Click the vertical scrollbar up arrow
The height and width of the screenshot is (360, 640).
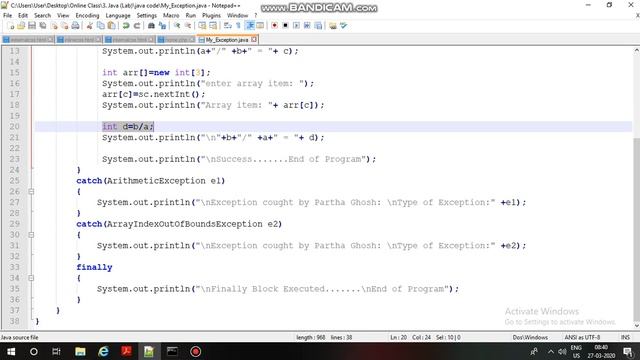(x=636, y=51)
